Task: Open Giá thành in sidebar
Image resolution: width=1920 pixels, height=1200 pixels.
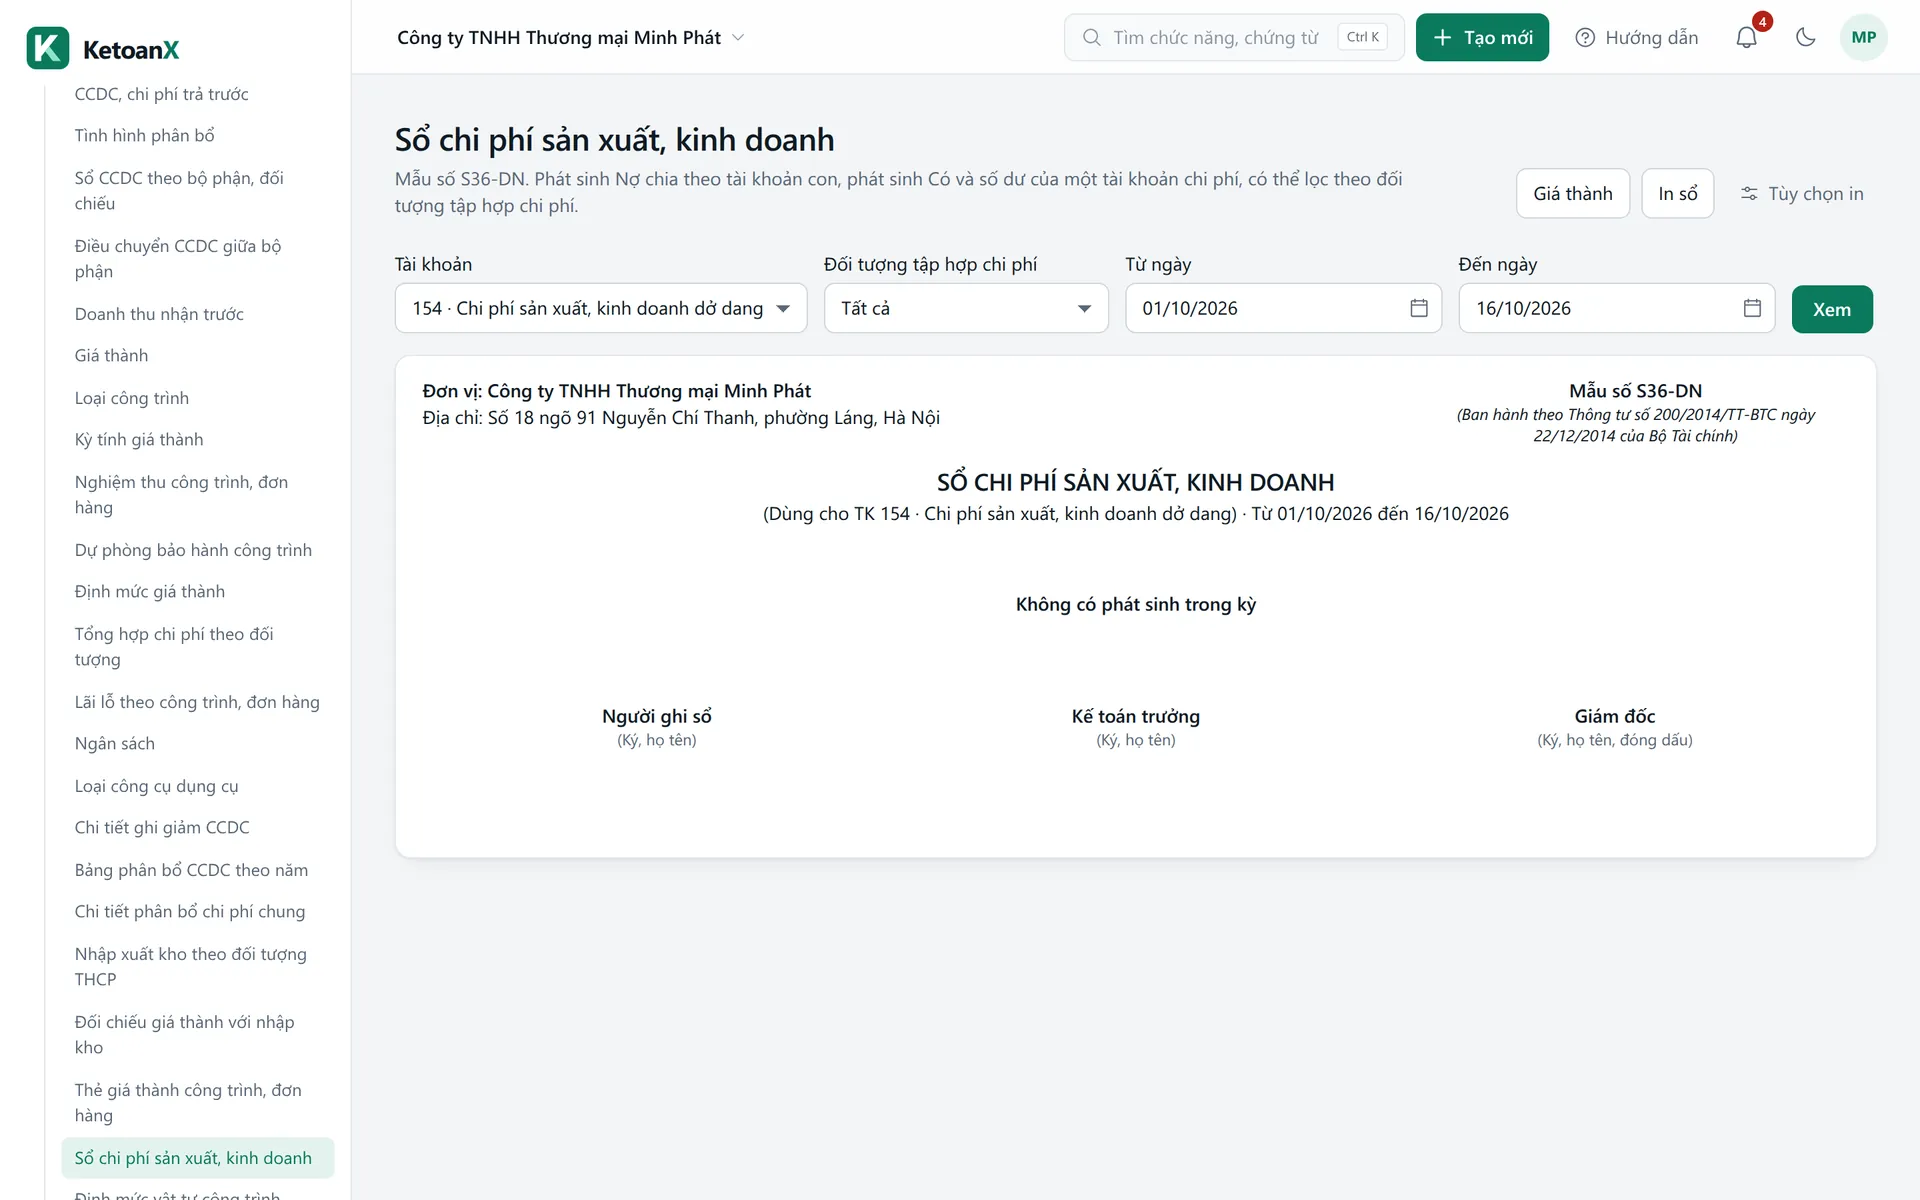Action: pos(111,356)
